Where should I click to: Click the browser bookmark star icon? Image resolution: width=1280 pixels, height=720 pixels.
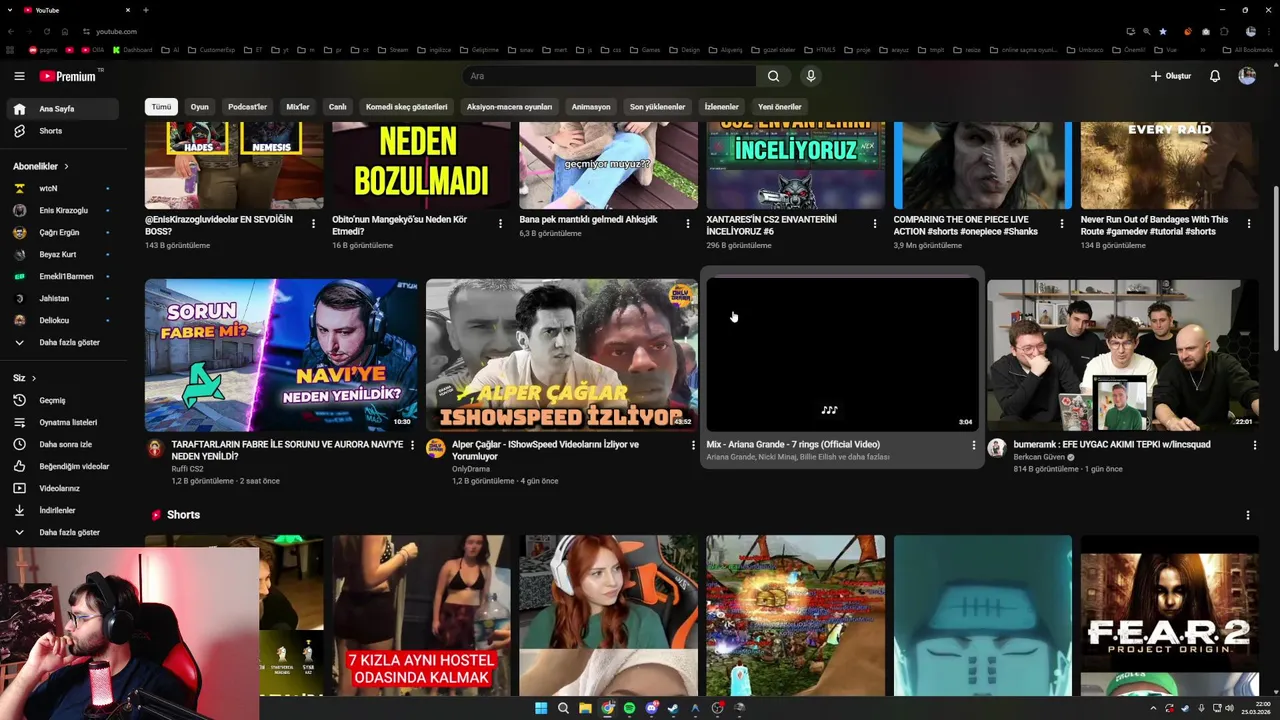[1162, 31]
